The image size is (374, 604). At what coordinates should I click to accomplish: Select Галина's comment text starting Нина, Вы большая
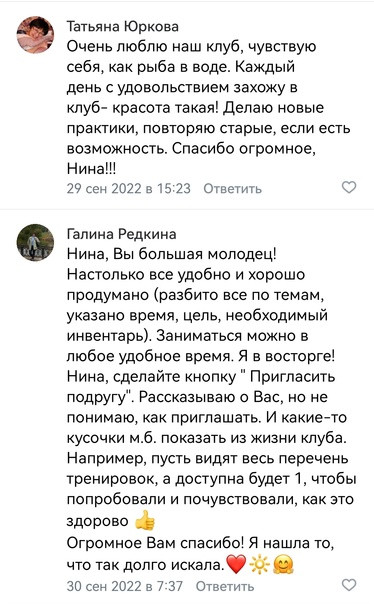click(x=211, y=409)
